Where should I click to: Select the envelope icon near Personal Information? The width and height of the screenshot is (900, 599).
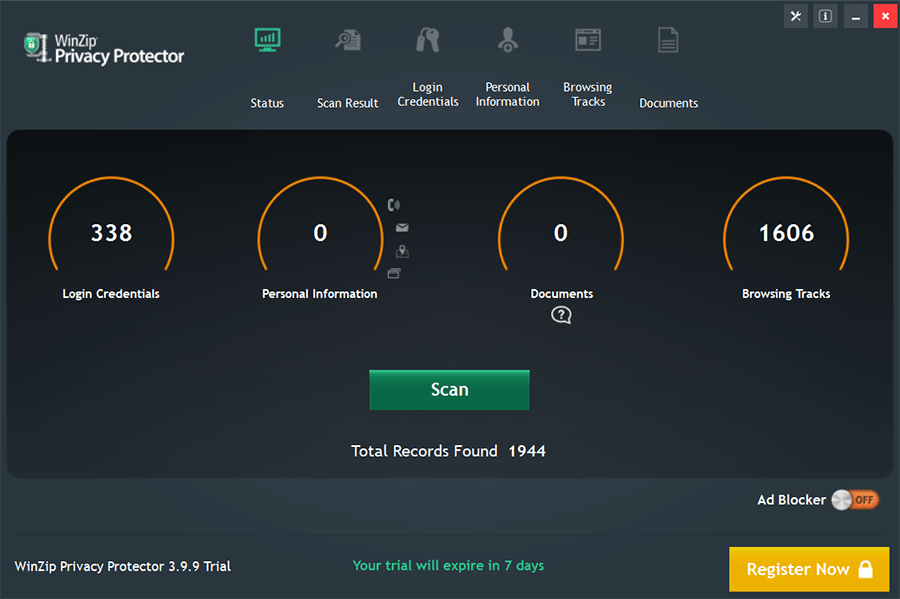[x=401, y=227]
